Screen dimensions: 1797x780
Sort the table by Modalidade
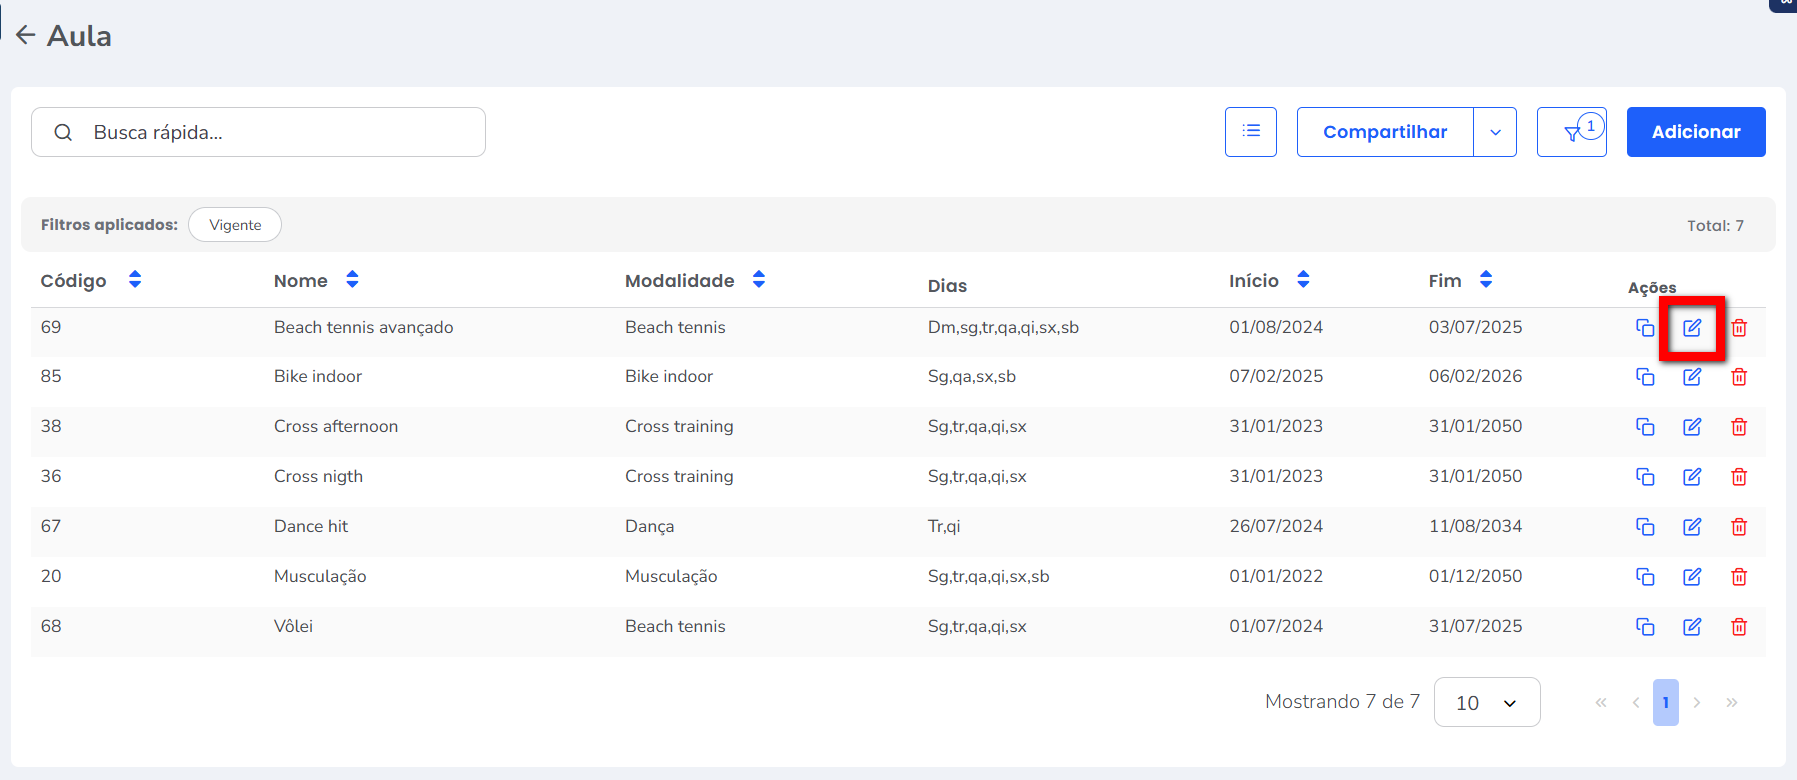[759, 279]
